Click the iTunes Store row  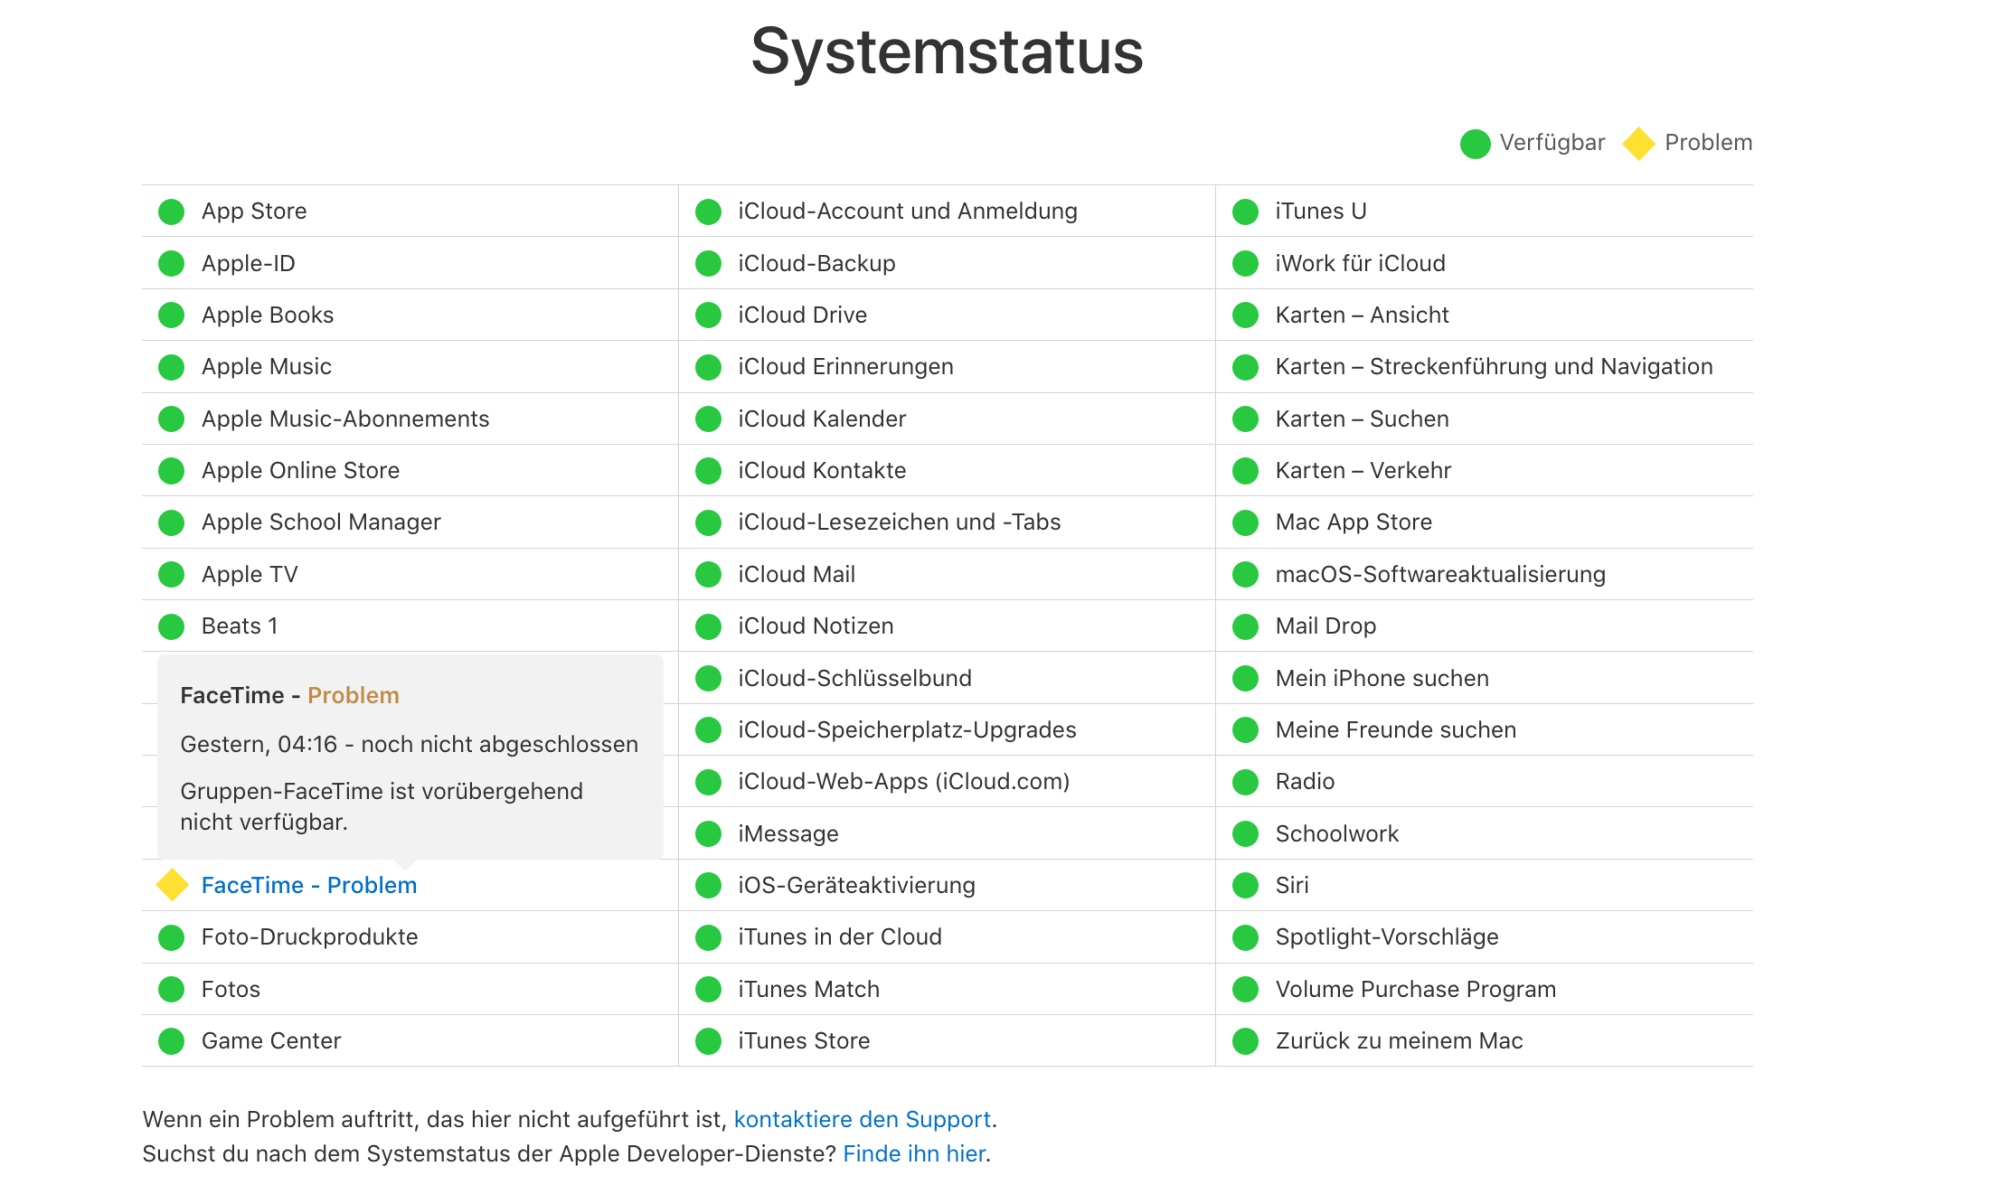pos(803,1041)
